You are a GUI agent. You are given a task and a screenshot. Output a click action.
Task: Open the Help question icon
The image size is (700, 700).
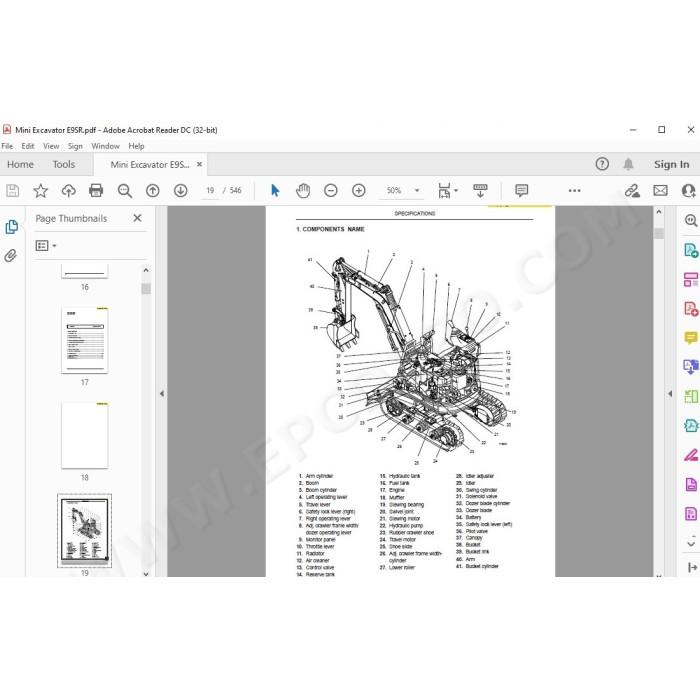click(x=602, y=164)
